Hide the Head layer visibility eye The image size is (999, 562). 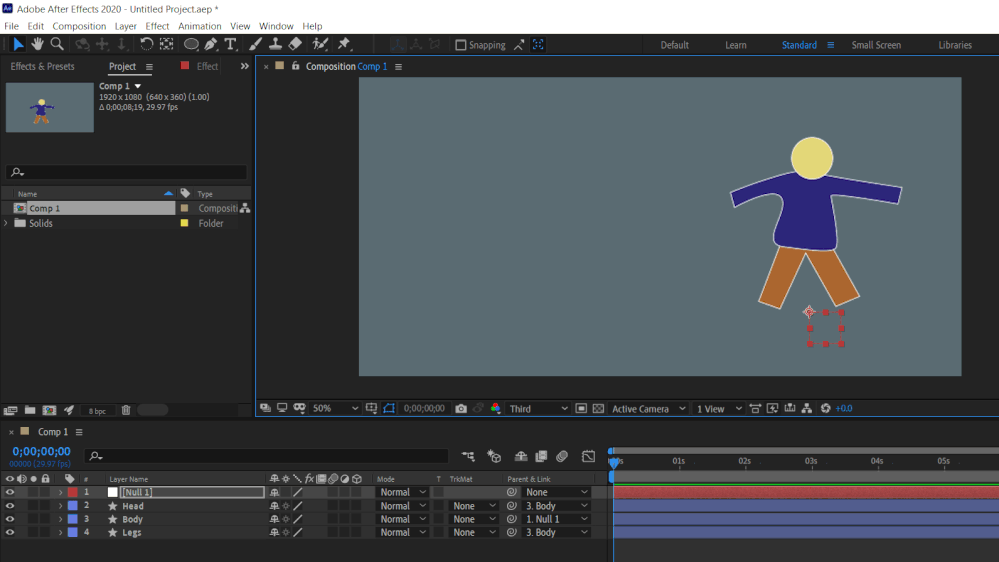10,506
